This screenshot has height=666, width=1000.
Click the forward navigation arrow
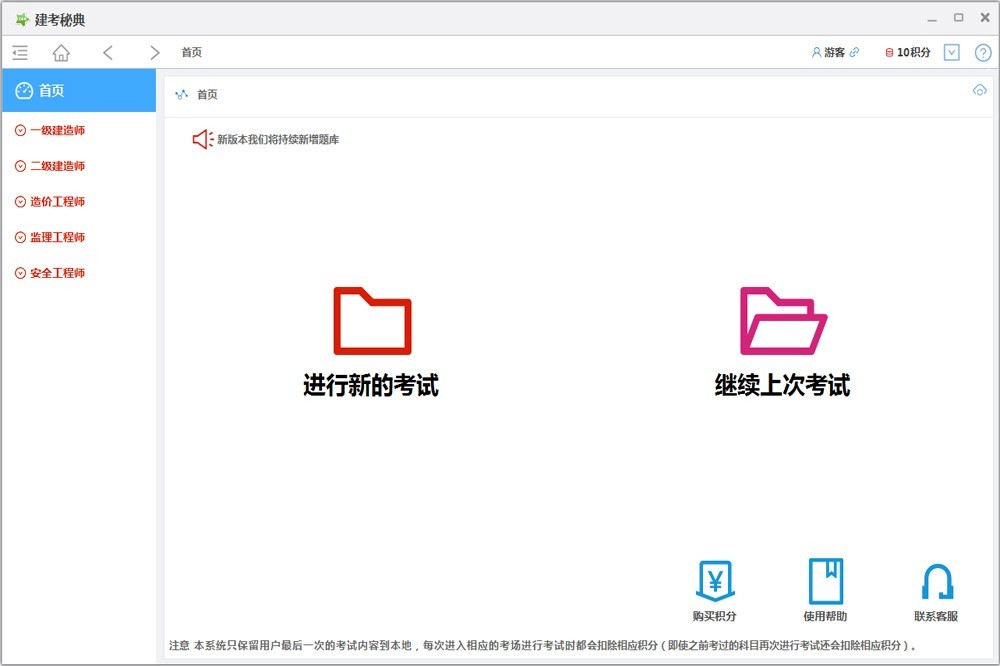(154, 52)
